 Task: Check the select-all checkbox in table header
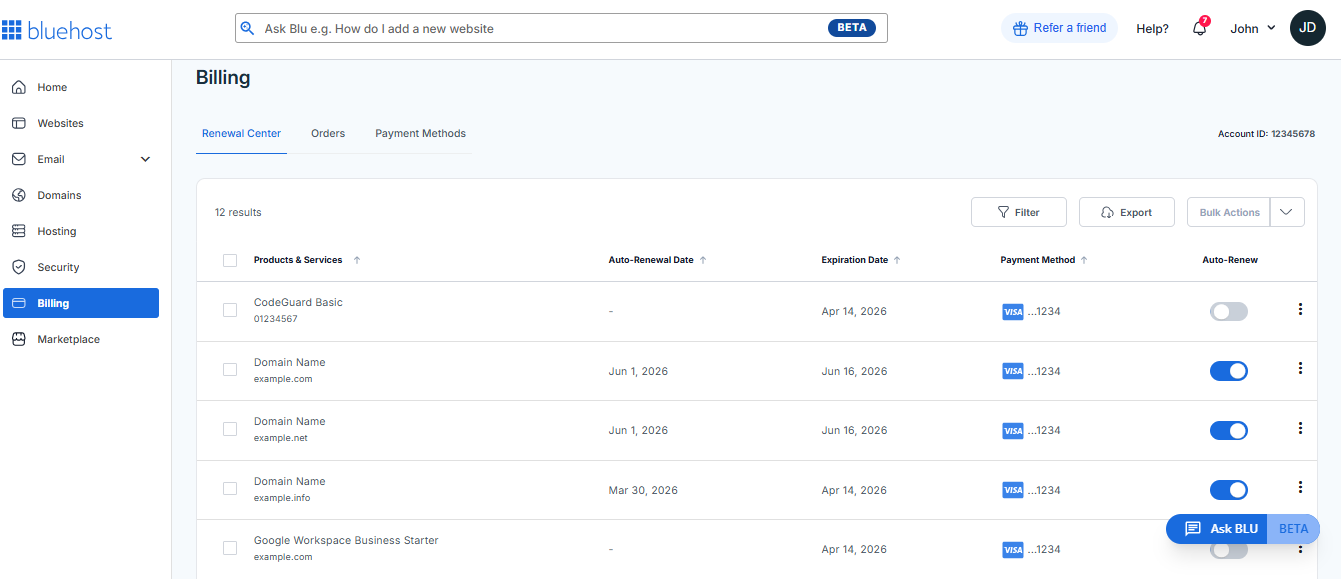click(x=230, y=260)
